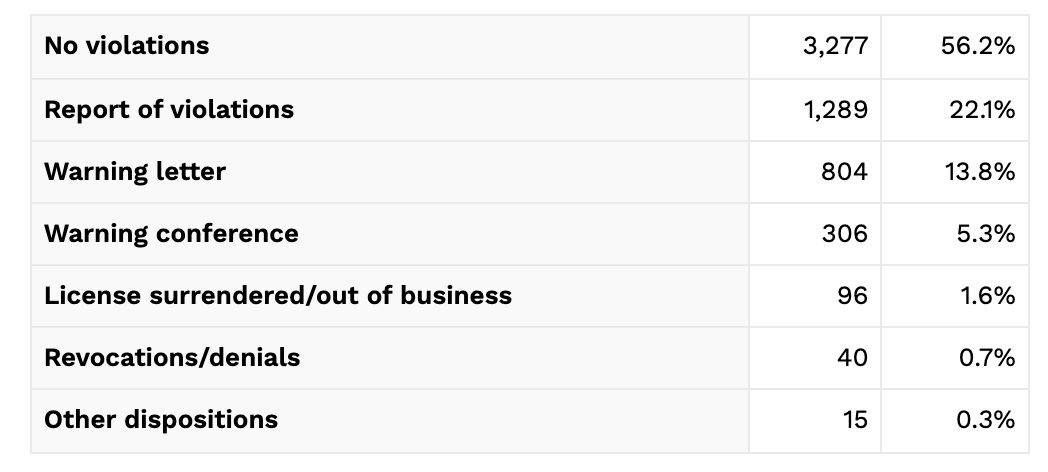The width and height of the screenshot is (1048, 472).
Task: Select the "Warning letter" row label
Action: point(135,171)
